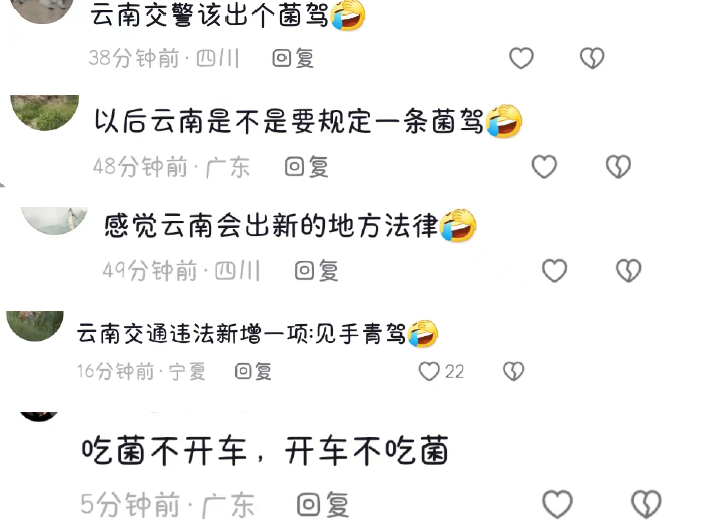
Task: Open avatar of 见手青驾 commenter
Action: tap(35, 326)
